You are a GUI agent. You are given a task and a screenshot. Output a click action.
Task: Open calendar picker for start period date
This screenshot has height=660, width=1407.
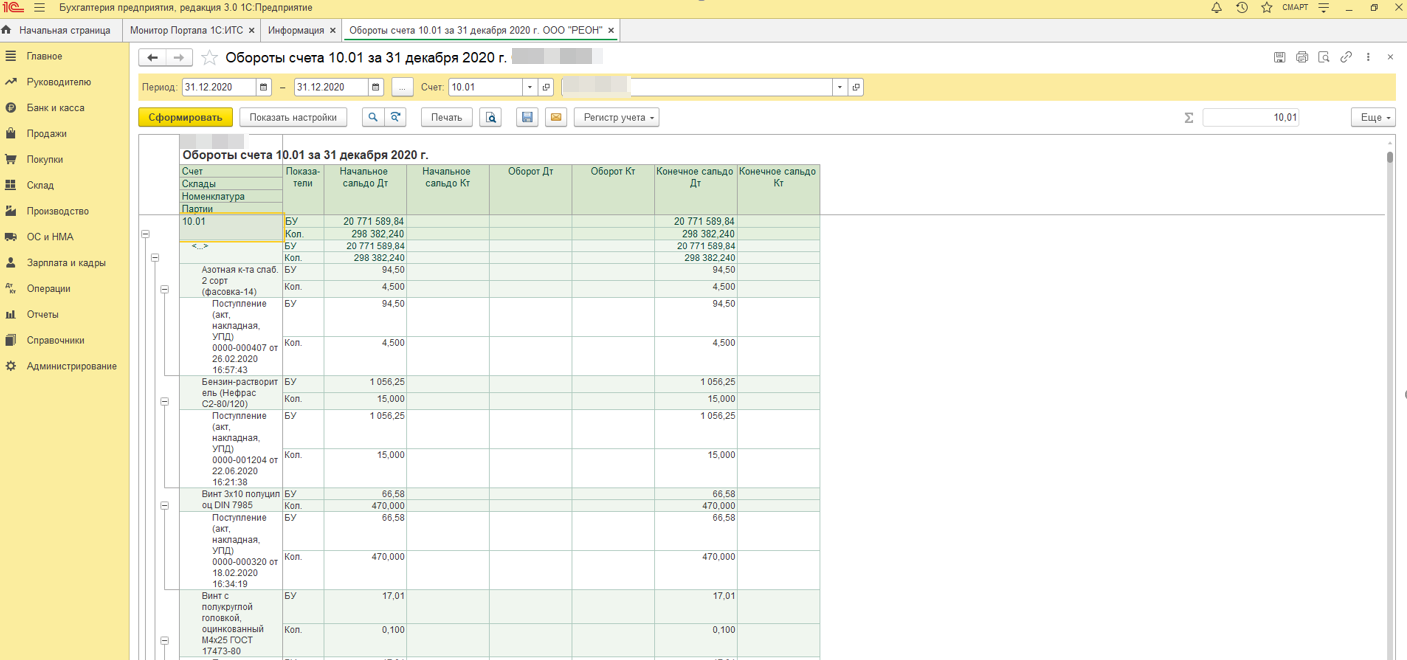264,88
